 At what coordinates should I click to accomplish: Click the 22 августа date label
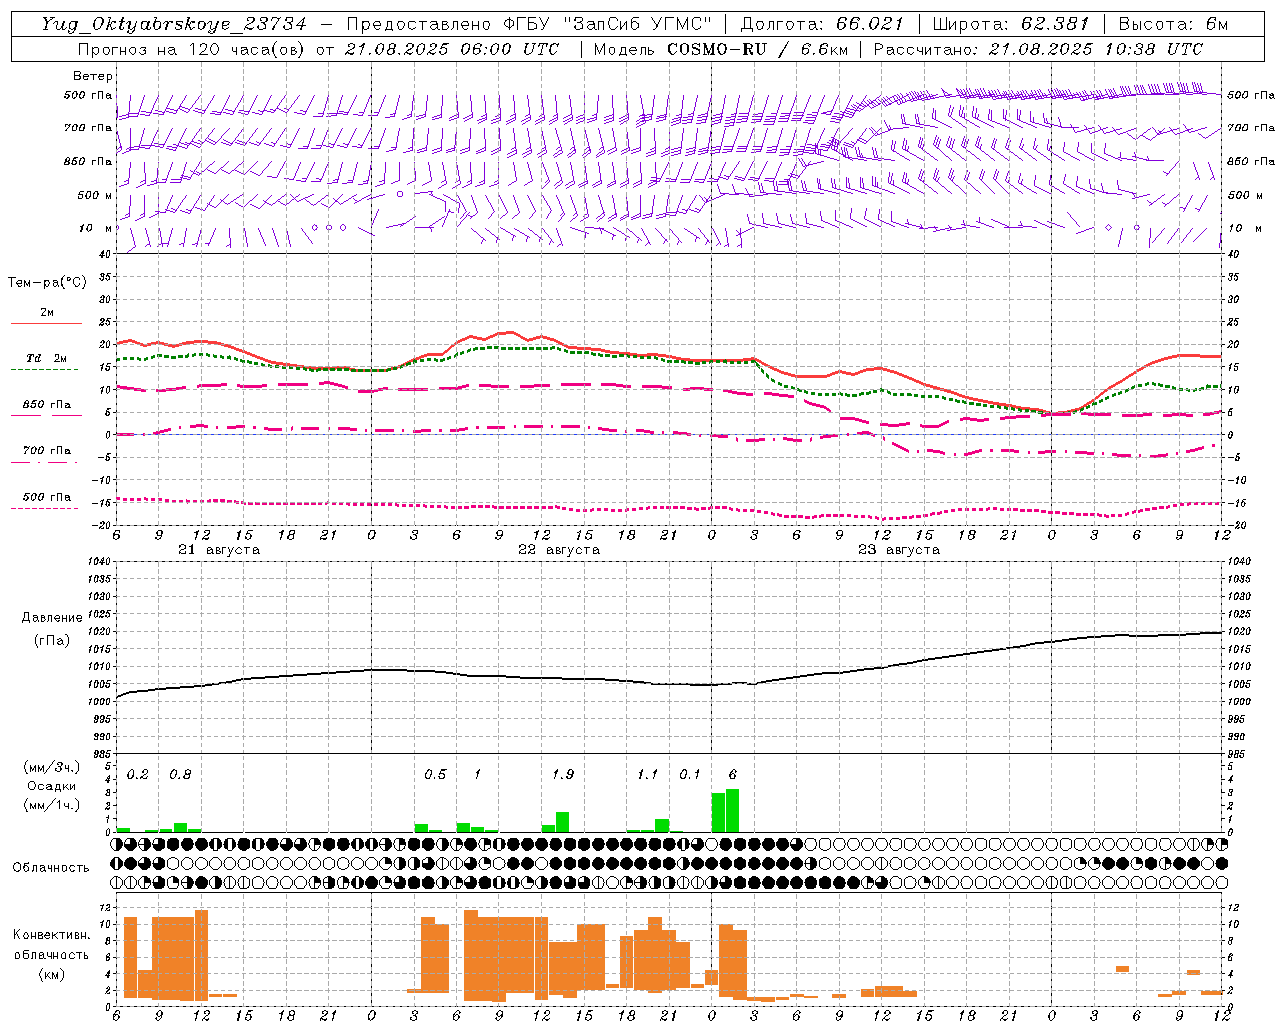pos(559,550)
